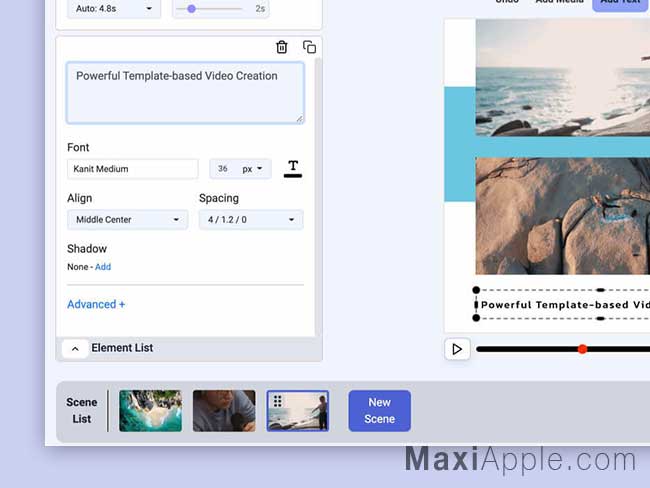Expand the Advanced + options

point(96,304)
